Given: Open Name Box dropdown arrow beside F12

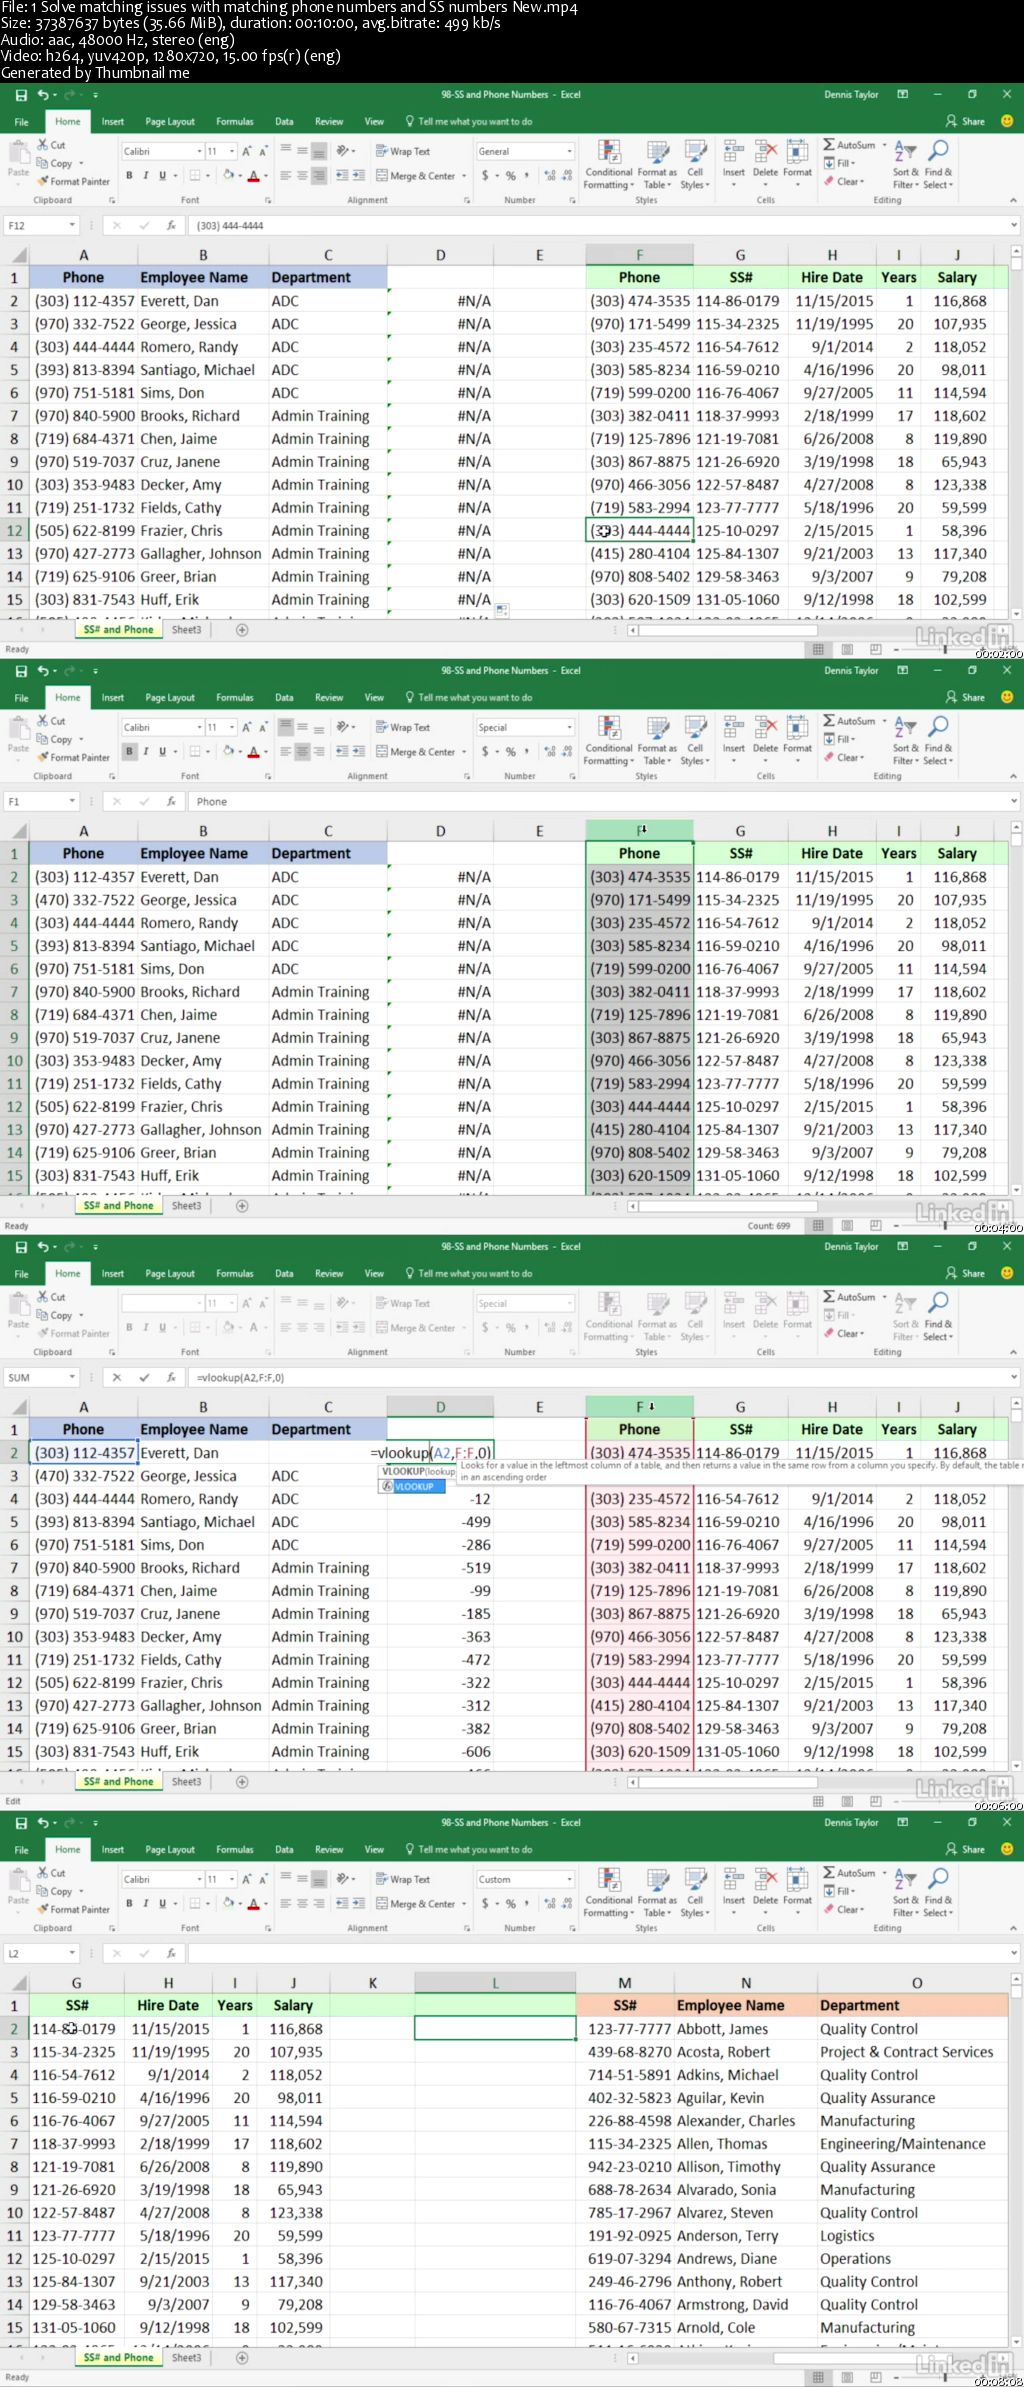Looking at the screenshot, I should coord(72,225).
